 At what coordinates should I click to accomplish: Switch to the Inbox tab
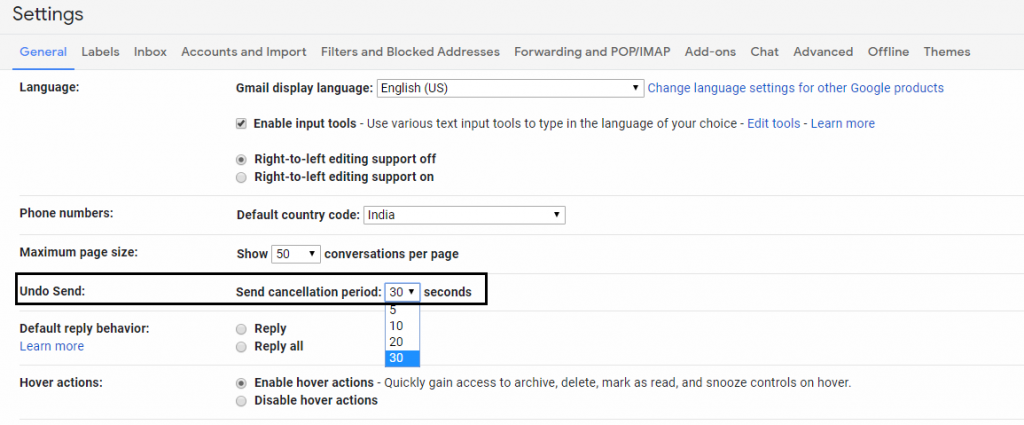pos(150,52)
